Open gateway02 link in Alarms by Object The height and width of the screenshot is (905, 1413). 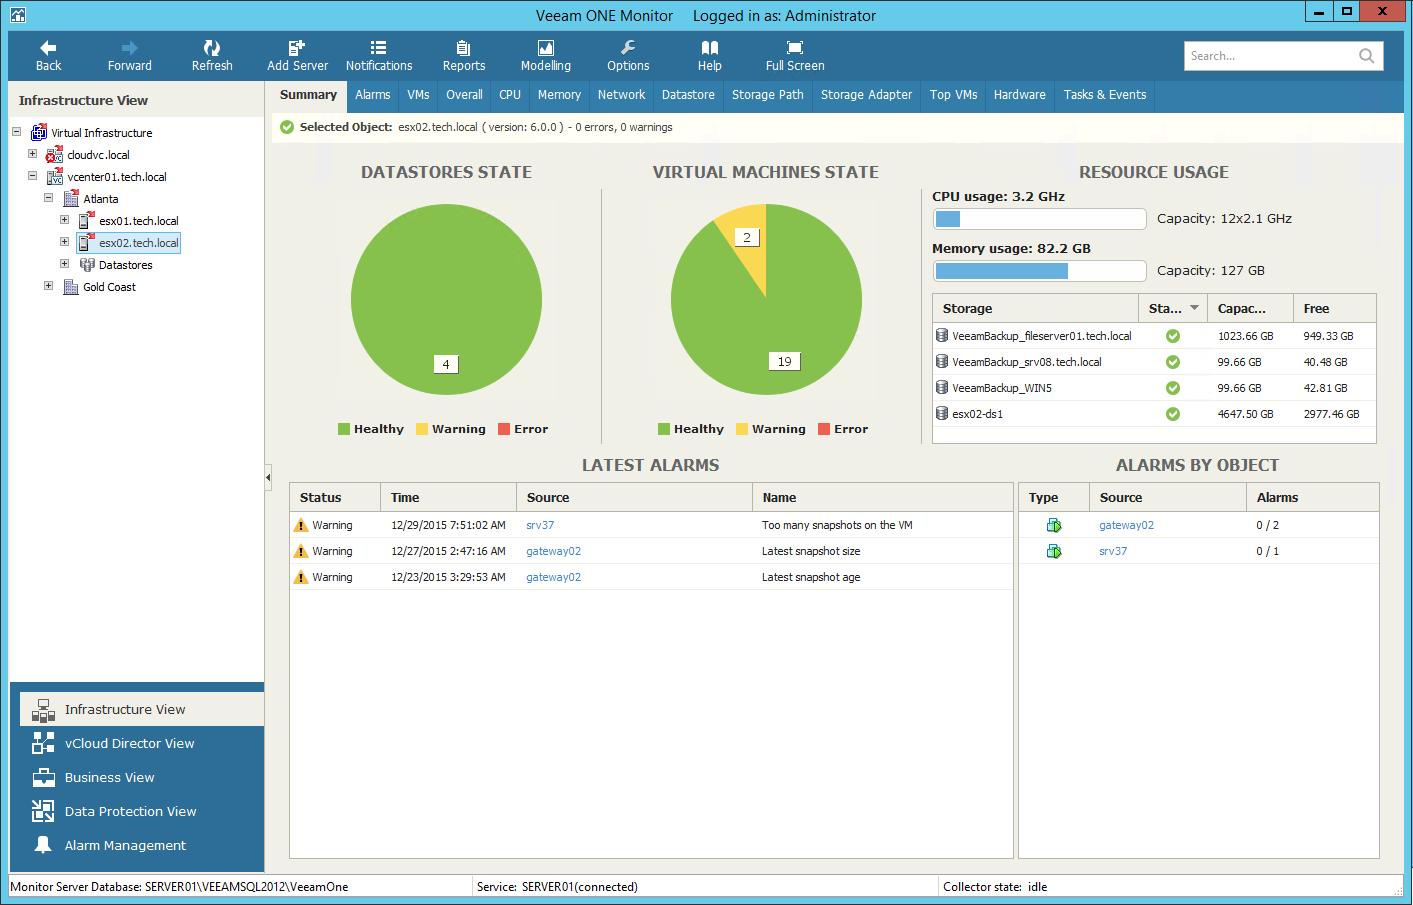[1126, 525]
